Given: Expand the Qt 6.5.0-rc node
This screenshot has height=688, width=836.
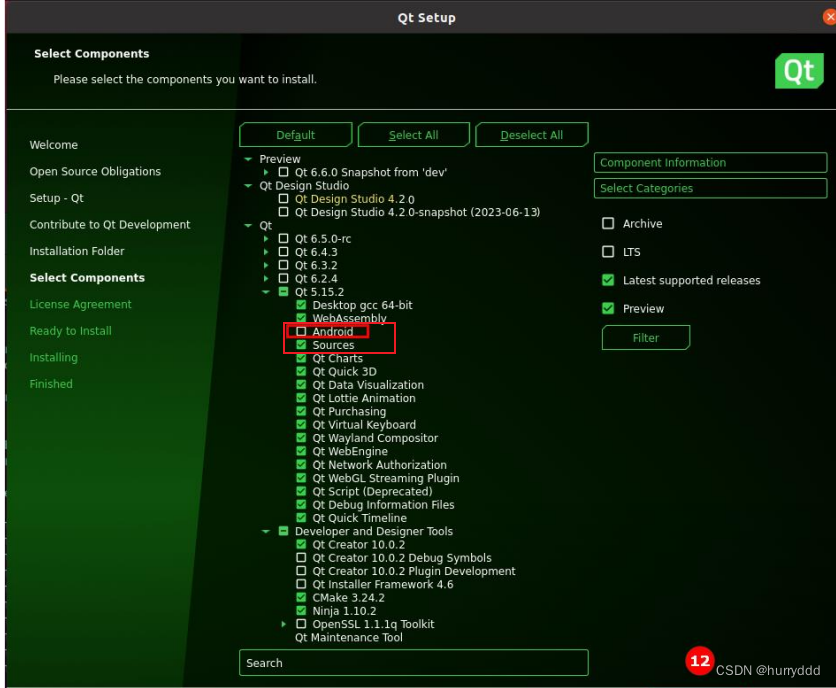Looking at the screenshot, I should [x=266, y=238].
